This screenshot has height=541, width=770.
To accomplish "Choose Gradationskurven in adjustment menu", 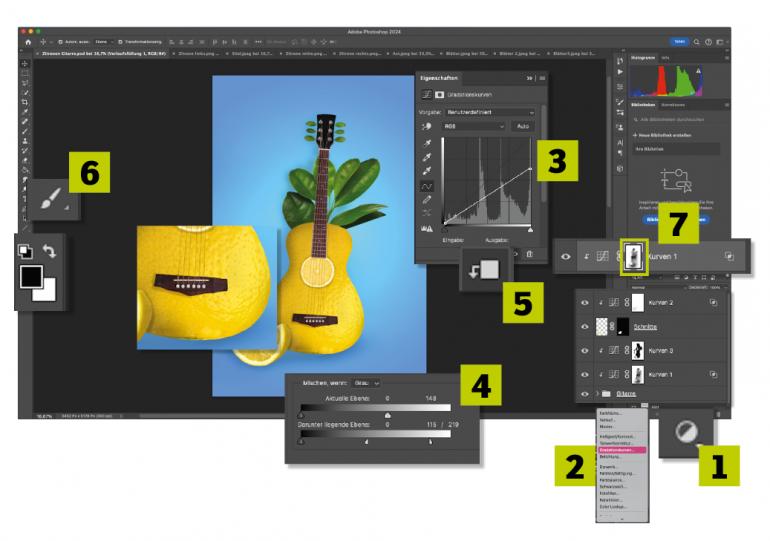I will pos(622,450).
